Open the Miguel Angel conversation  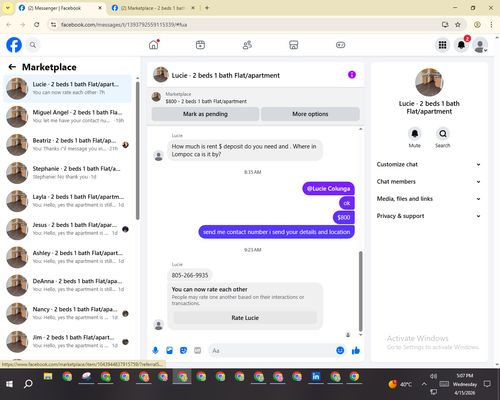[67, 117]
